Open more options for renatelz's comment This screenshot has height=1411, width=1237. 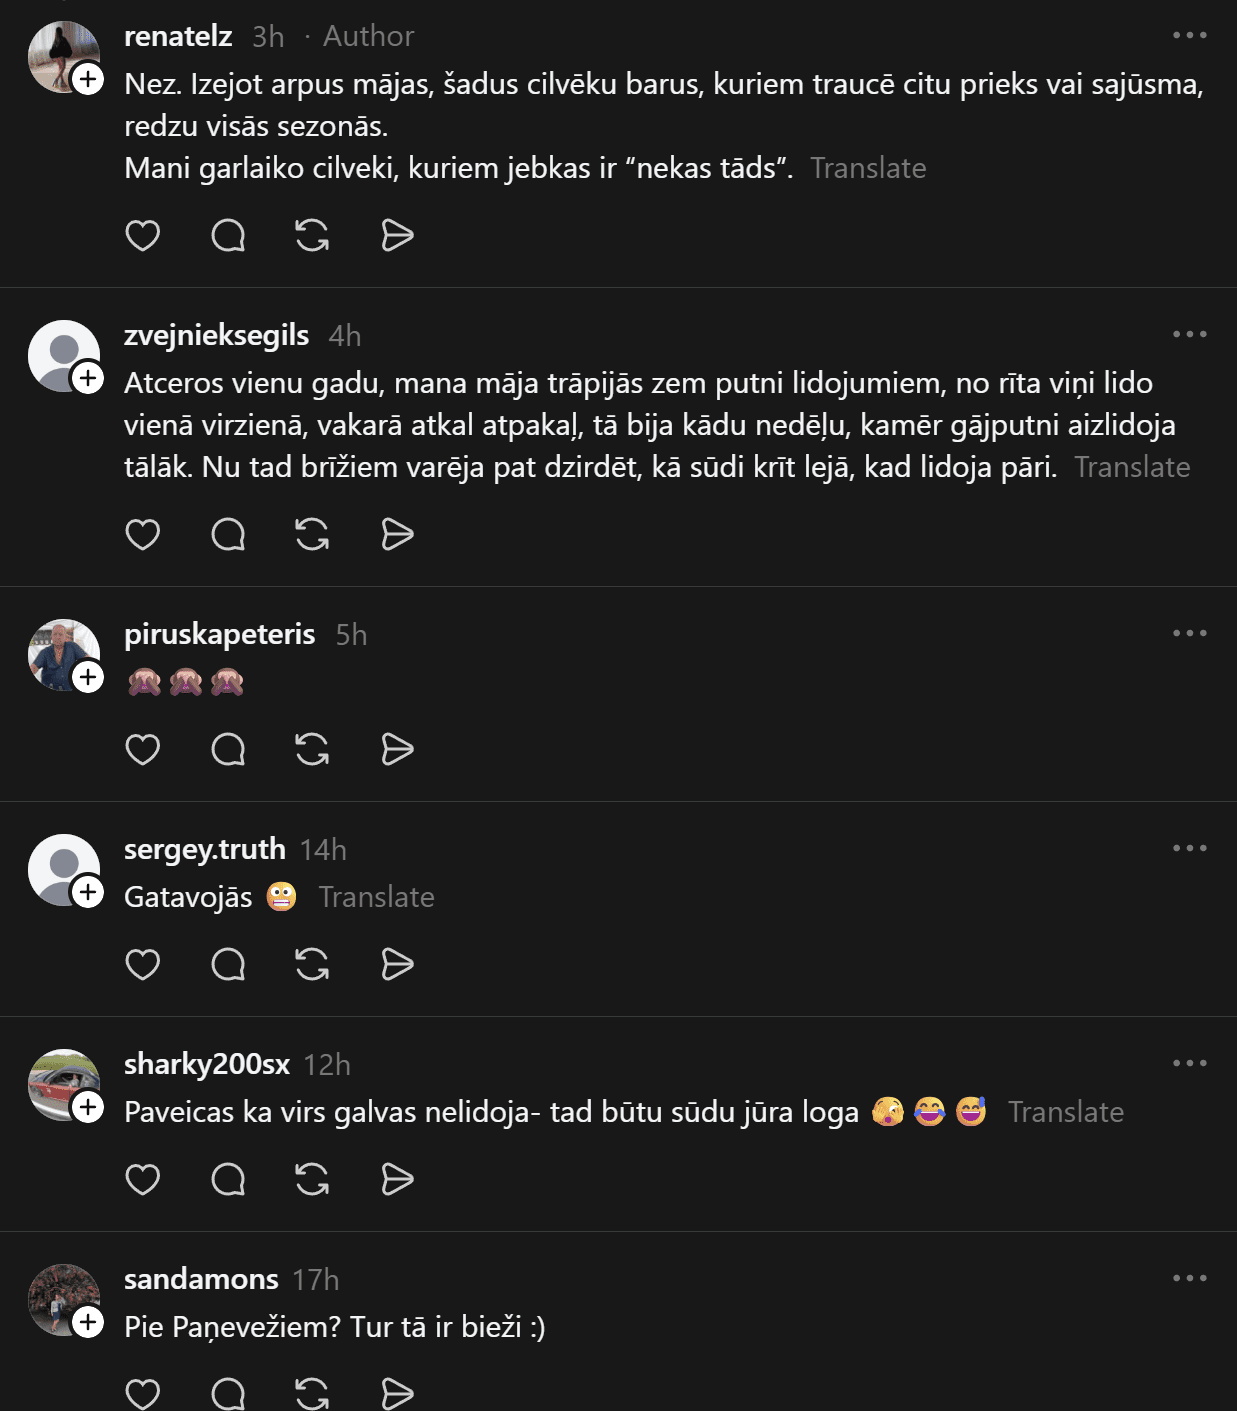(1189, 36)
